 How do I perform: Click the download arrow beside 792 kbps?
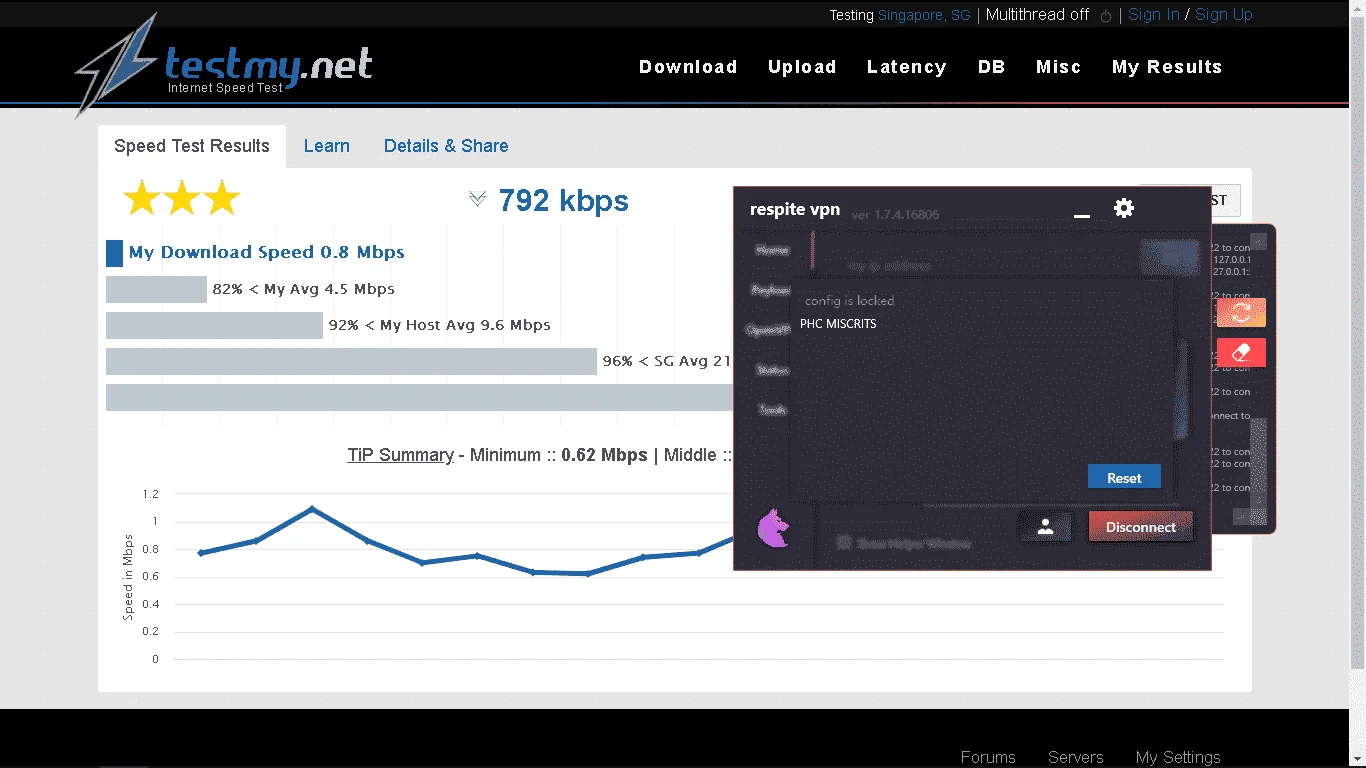477,200
